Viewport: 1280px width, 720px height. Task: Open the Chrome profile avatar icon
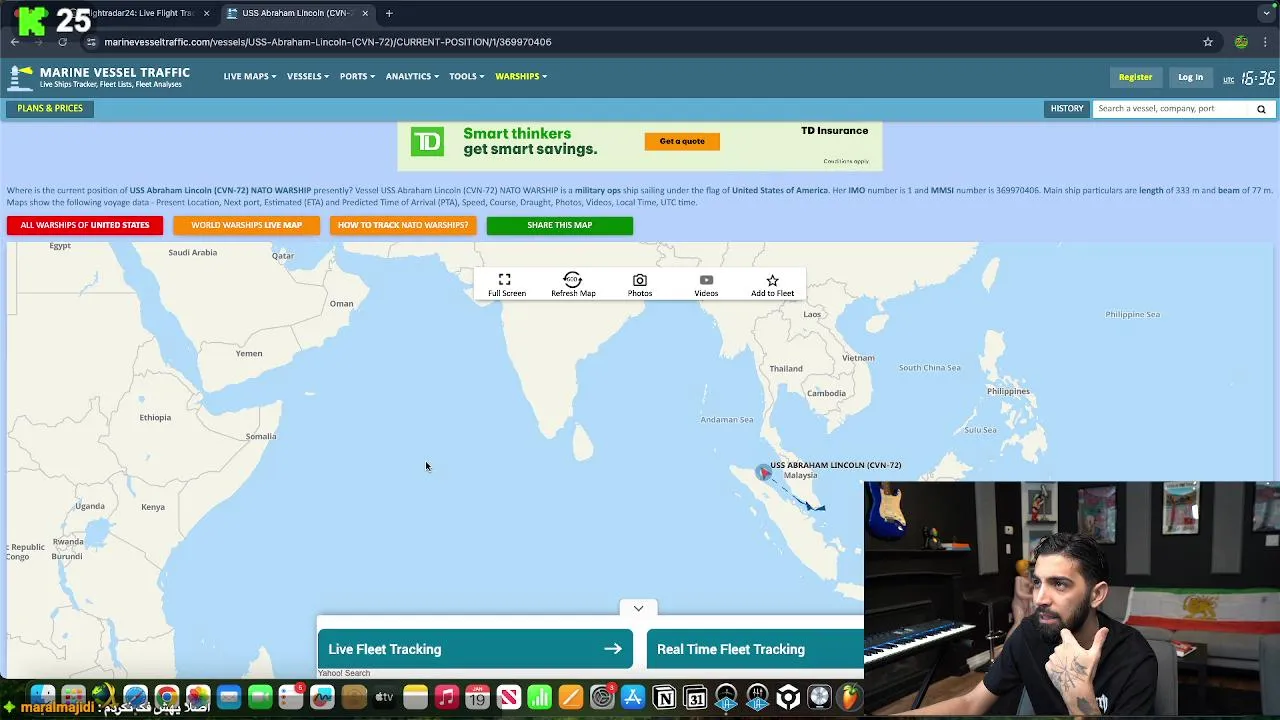tap(1241, 42)
